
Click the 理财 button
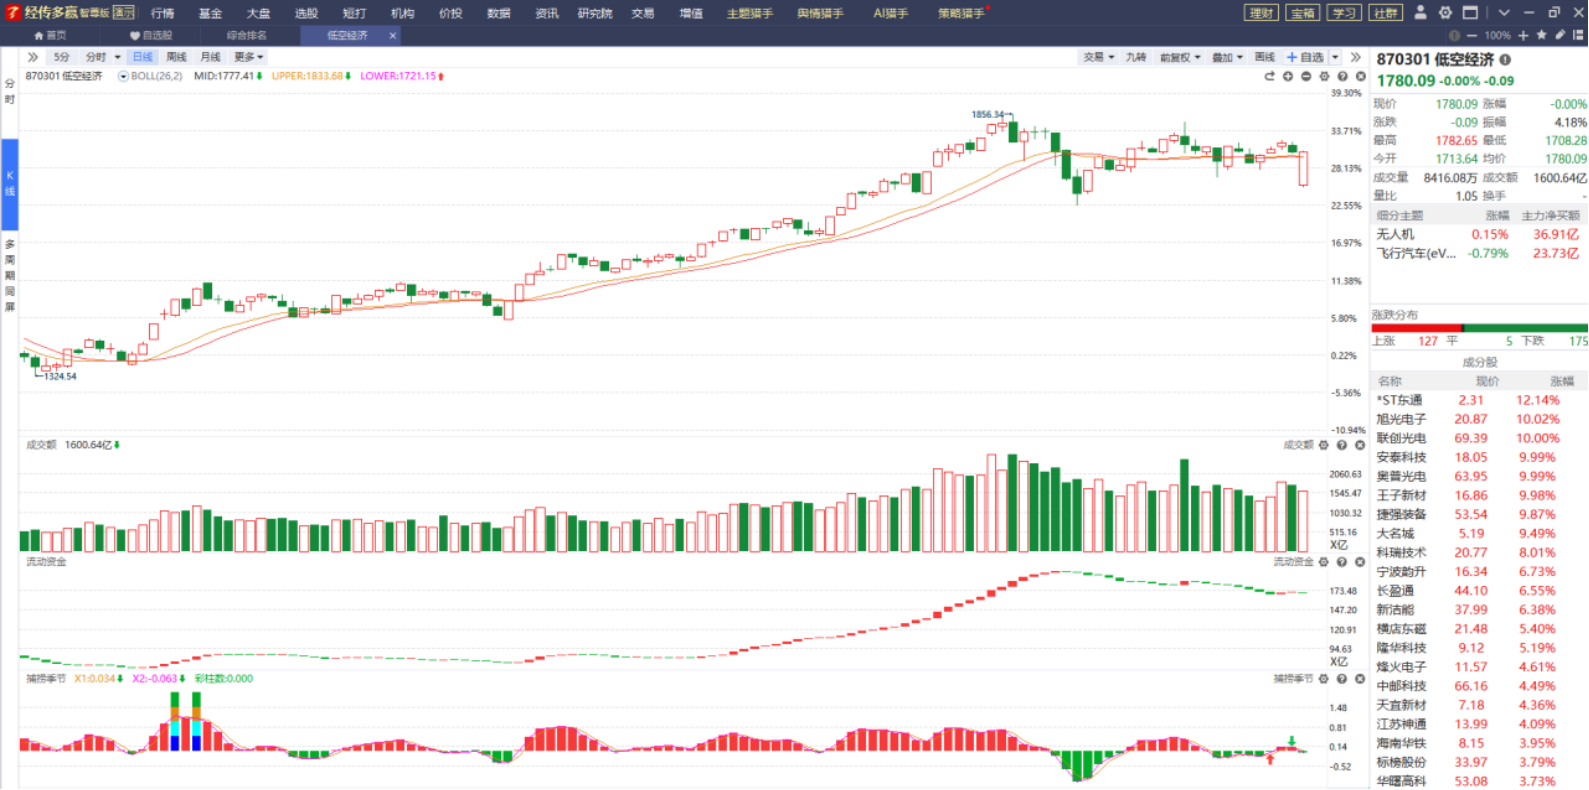[1261, 13]
